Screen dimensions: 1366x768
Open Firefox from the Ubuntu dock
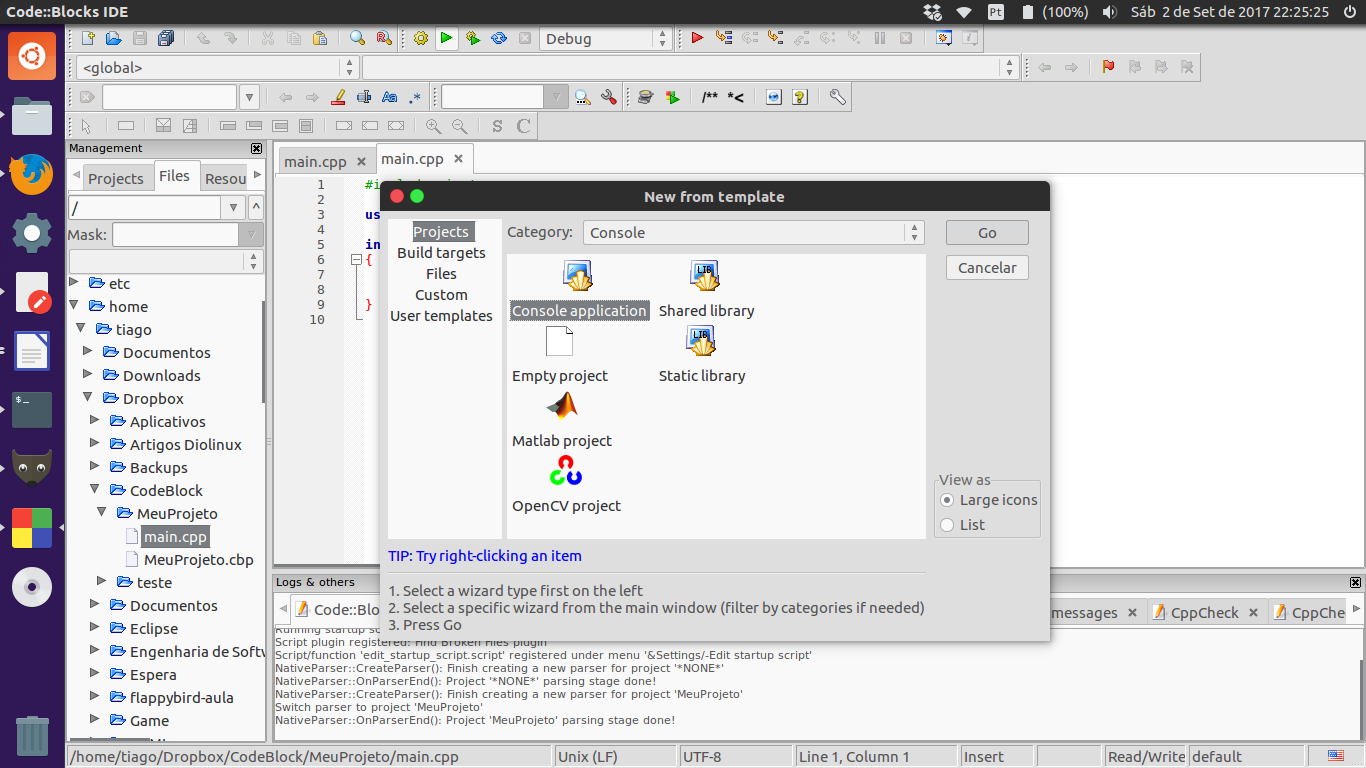pos(32,175)
